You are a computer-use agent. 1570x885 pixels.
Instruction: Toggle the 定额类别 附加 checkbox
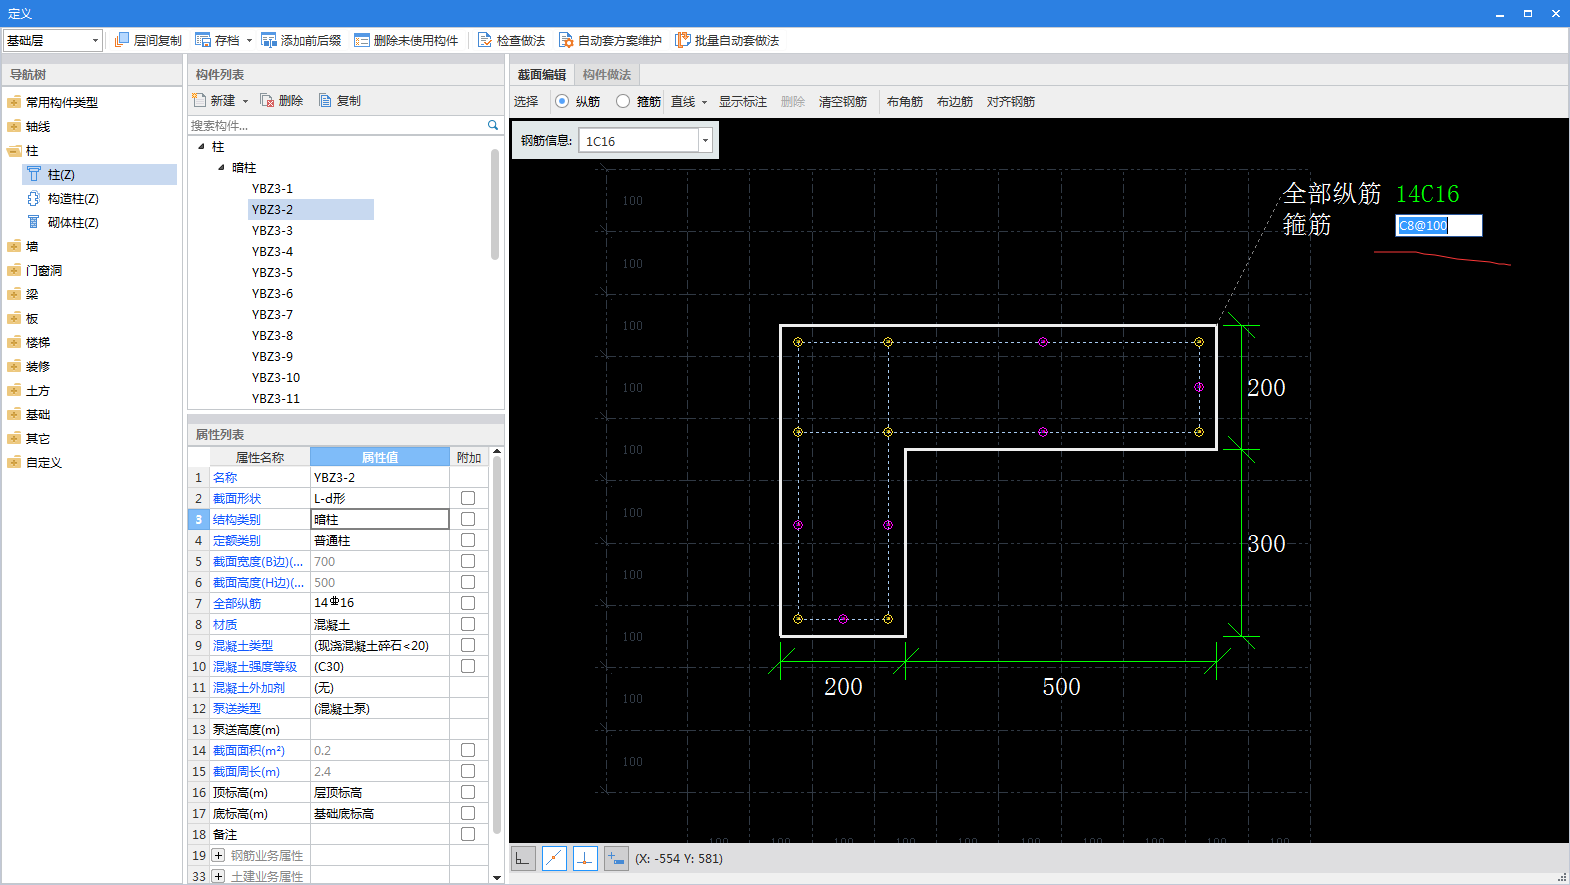(468, 540)
